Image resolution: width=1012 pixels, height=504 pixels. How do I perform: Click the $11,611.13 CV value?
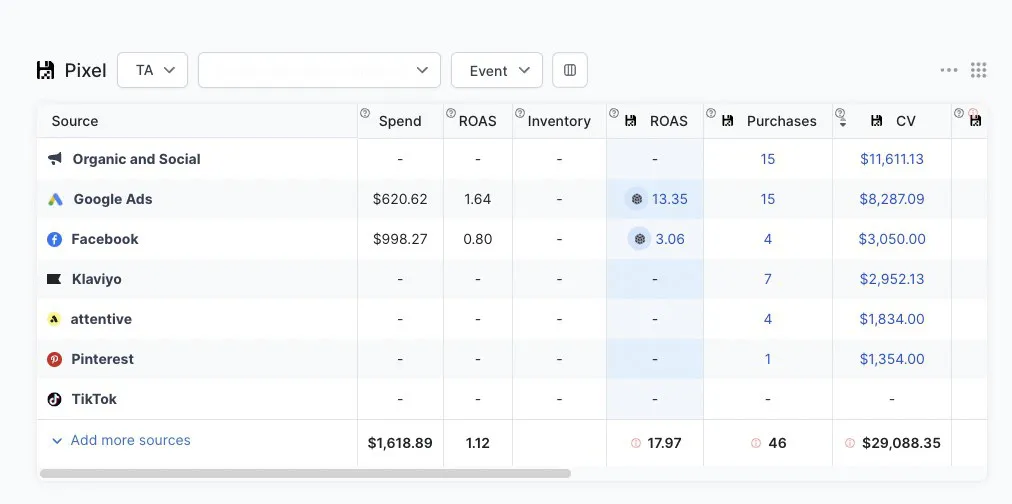(x=892, y=159)
